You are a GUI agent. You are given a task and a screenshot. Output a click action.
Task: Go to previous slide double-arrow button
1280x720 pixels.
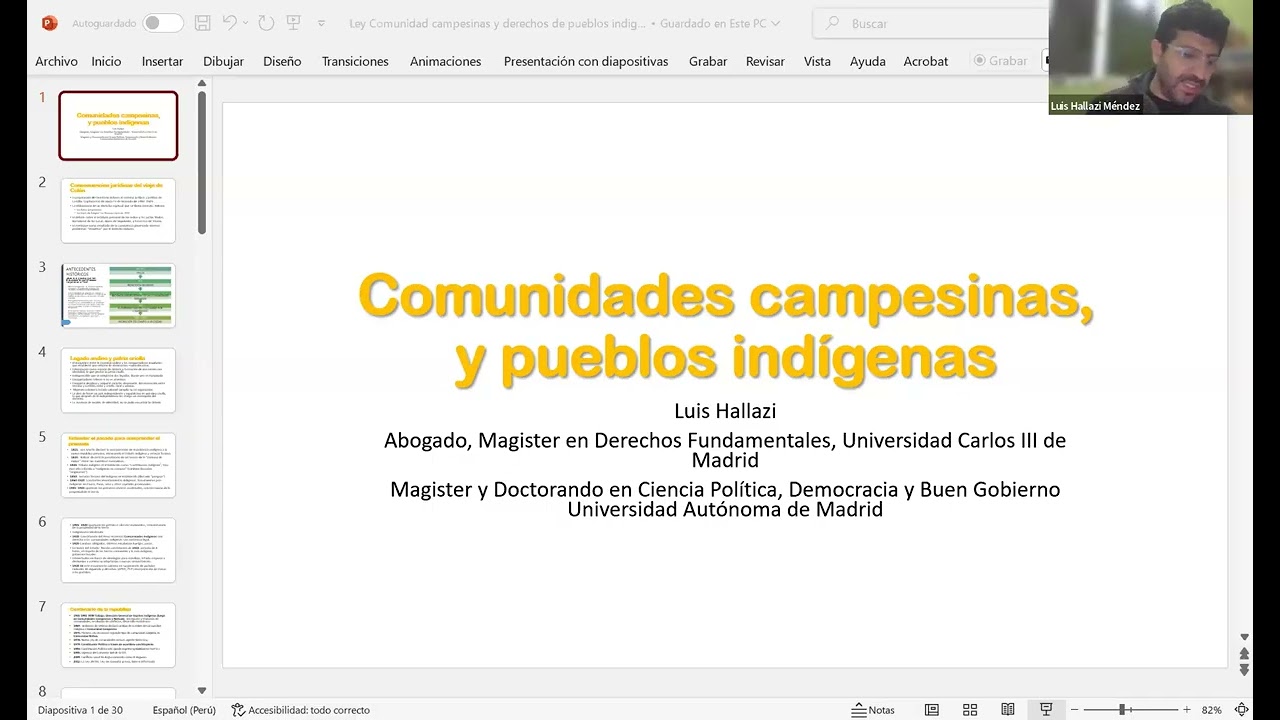[x=1244, y=653]
